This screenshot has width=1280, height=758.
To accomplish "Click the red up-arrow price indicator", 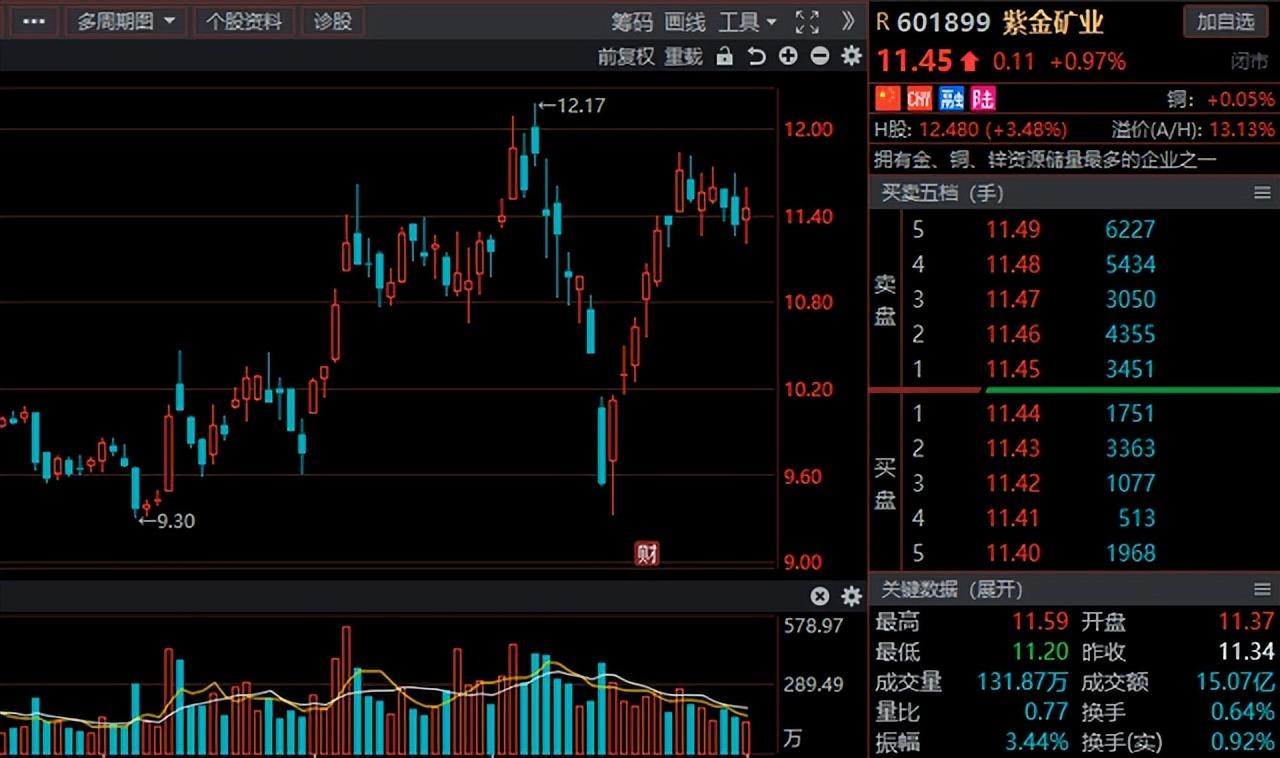I will coord(969,62).
